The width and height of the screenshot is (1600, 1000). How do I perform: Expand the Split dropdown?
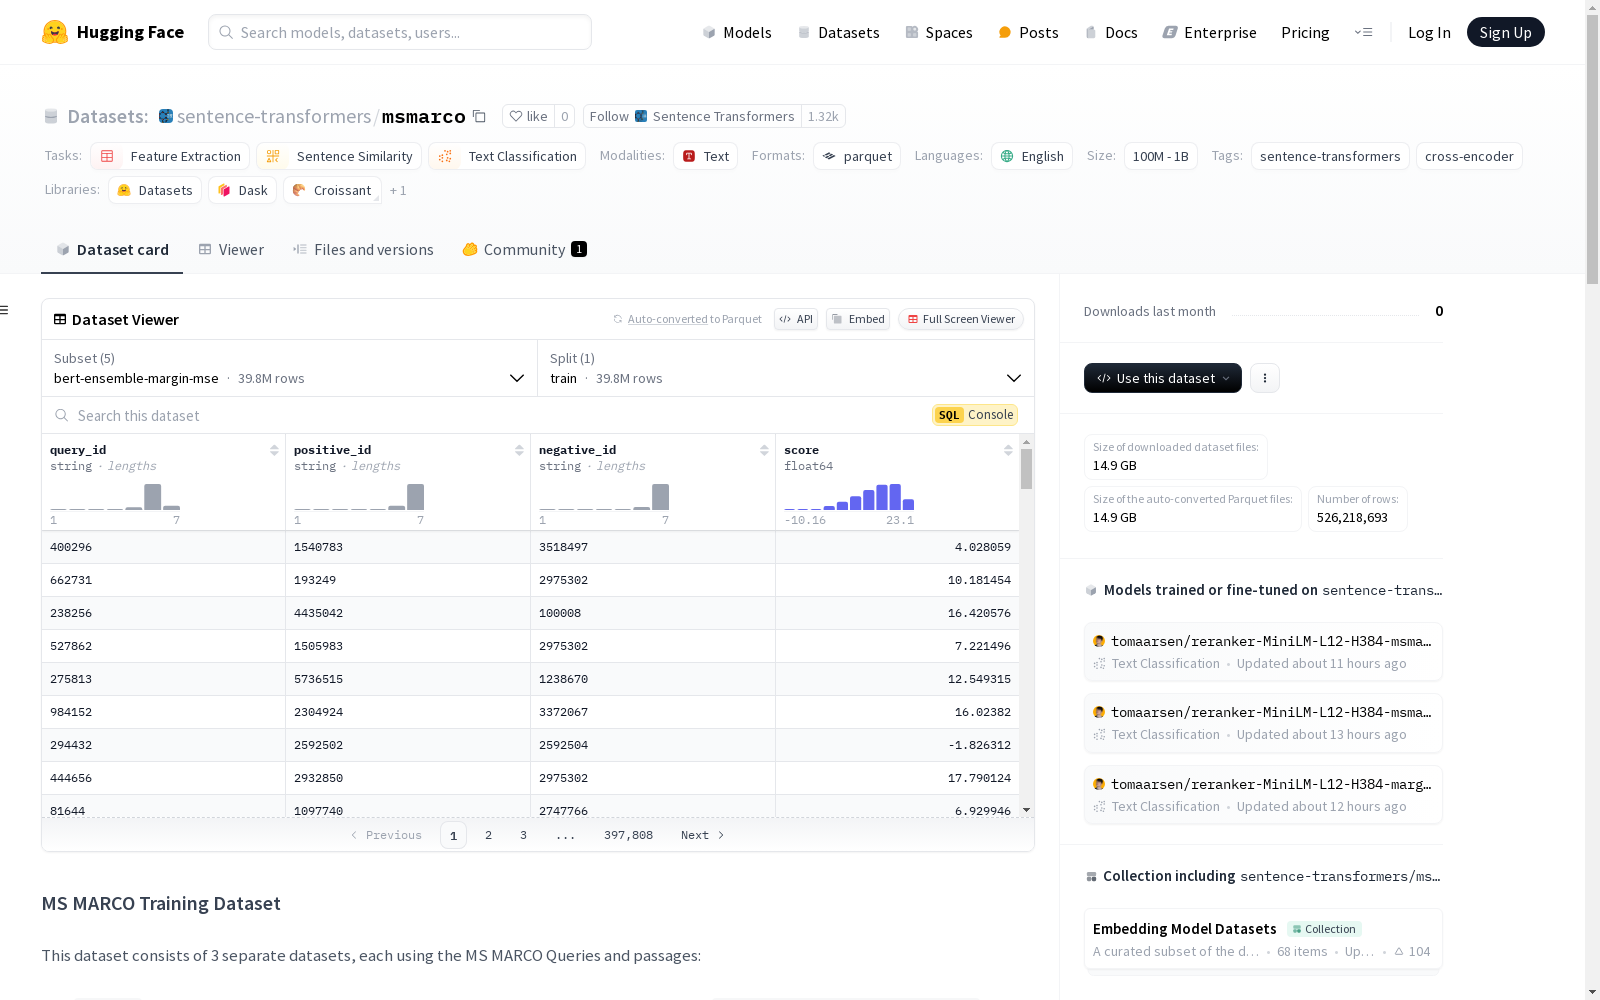point(786,368)
